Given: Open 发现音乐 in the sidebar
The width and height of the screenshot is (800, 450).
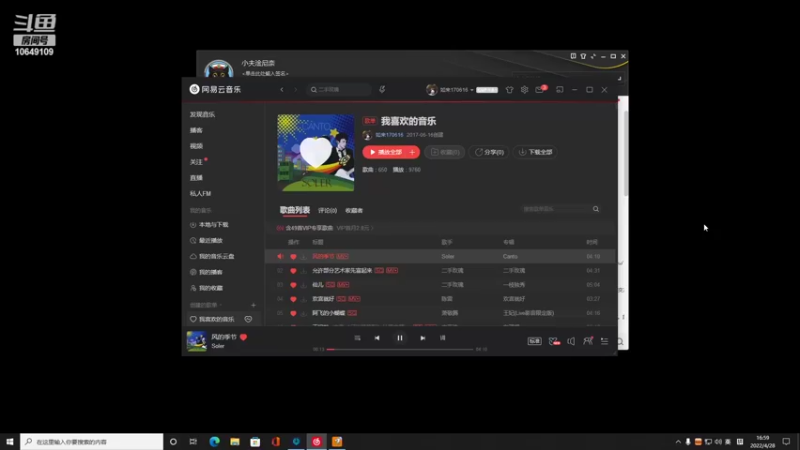Looking at the screenshot, I should coord(203,114).
